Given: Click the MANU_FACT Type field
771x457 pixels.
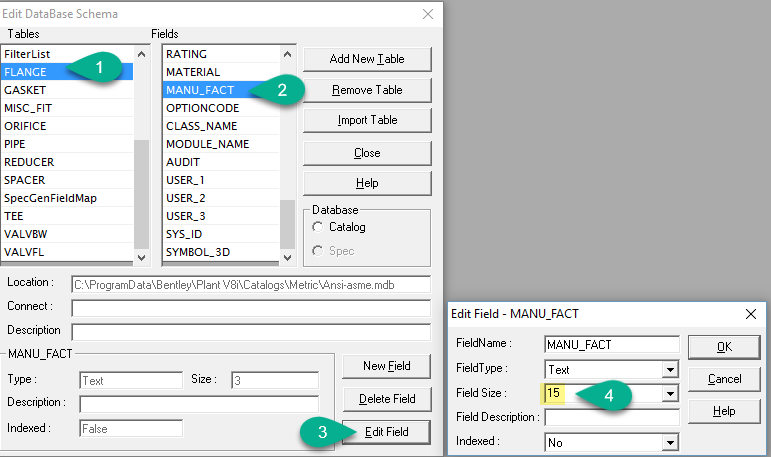Looking at the screenshot, I should 131,380.
